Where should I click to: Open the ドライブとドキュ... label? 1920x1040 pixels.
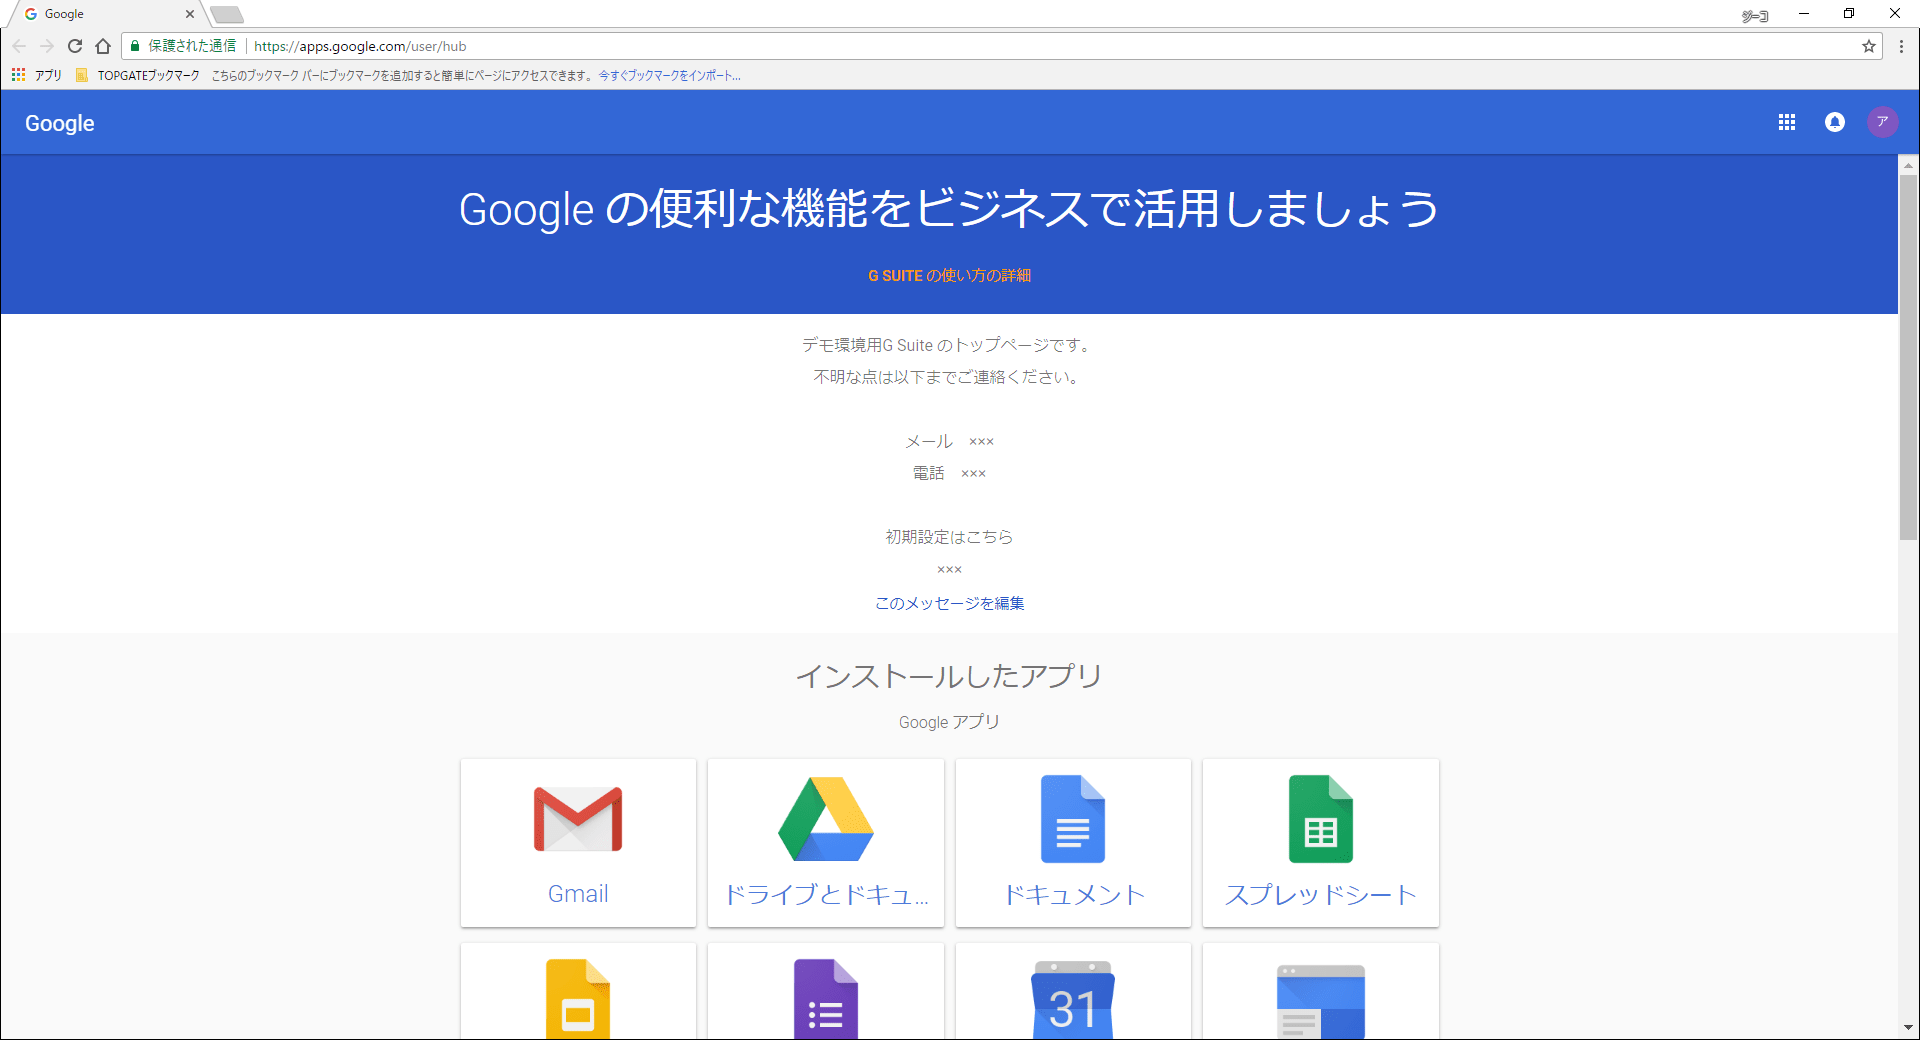[x=826, y=894]
